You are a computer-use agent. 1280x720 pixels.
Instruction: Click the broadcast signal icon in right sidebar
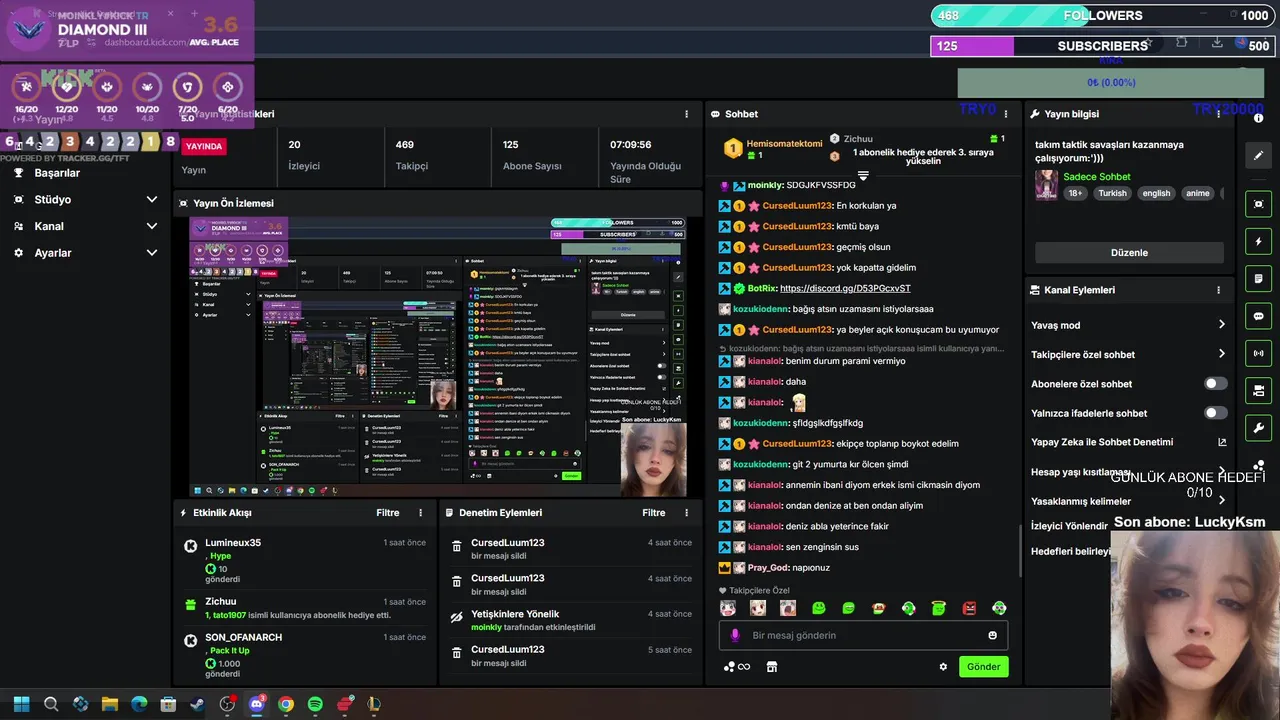[x=1258, y=353]
